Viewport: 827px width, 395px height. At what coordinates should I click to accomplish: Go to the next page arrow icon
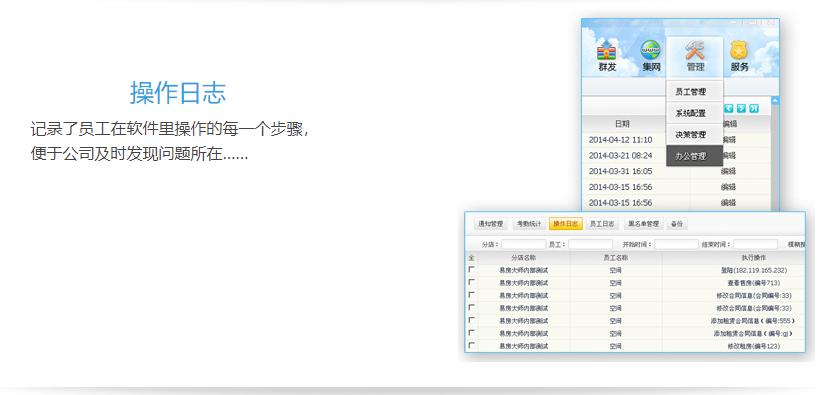741,108
